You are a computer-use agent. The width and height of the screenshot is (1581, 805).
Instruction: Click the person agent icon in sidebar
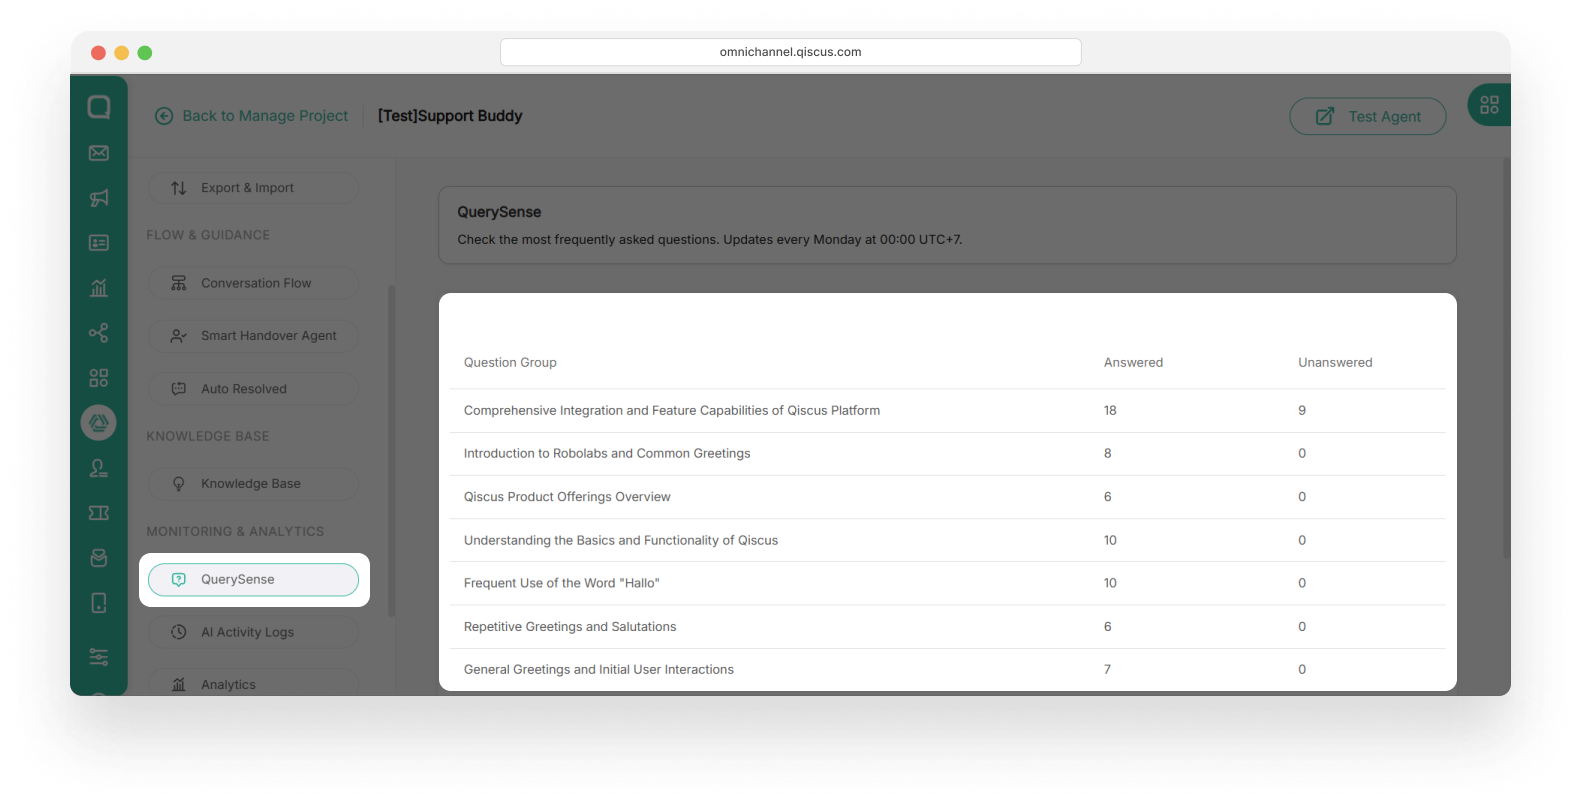click(99, 468)
